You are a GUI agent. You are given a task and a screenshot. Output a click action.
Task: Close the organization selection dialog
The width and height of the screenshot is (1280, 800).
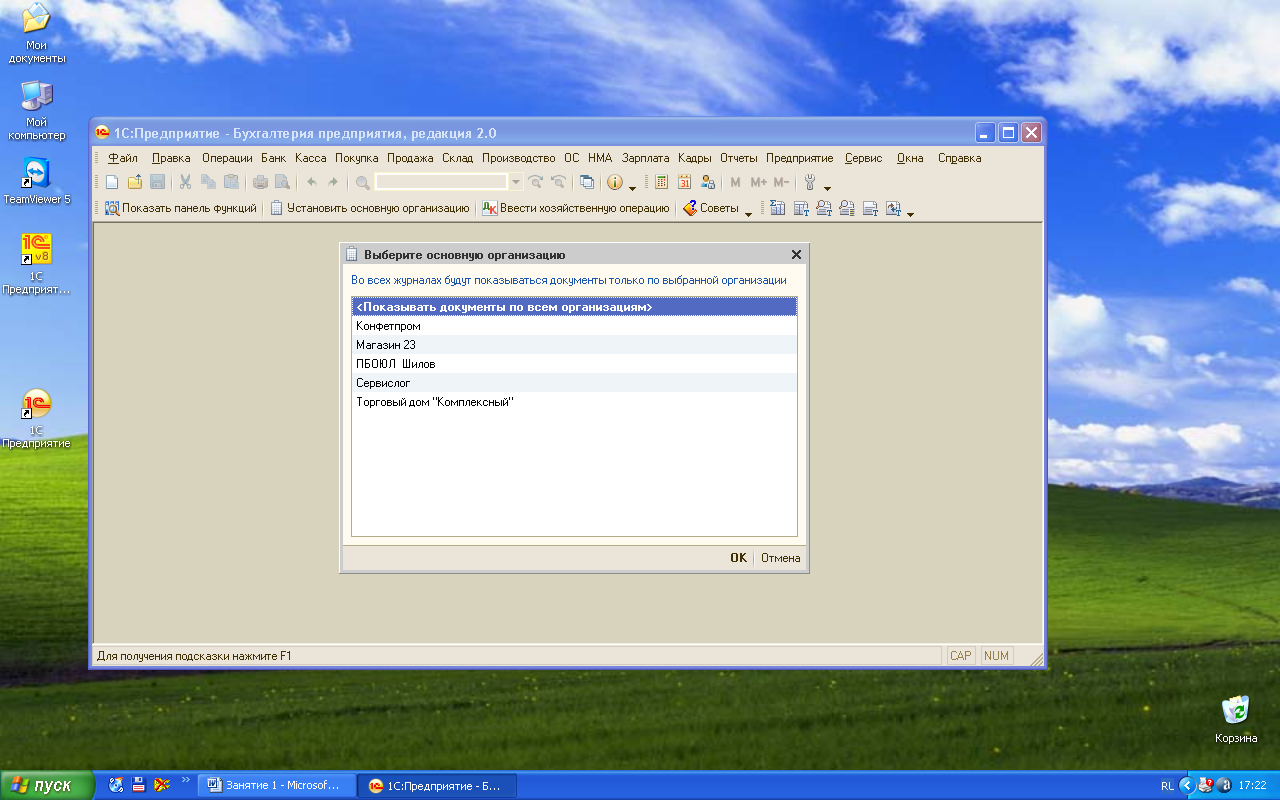tap(796, 255)
